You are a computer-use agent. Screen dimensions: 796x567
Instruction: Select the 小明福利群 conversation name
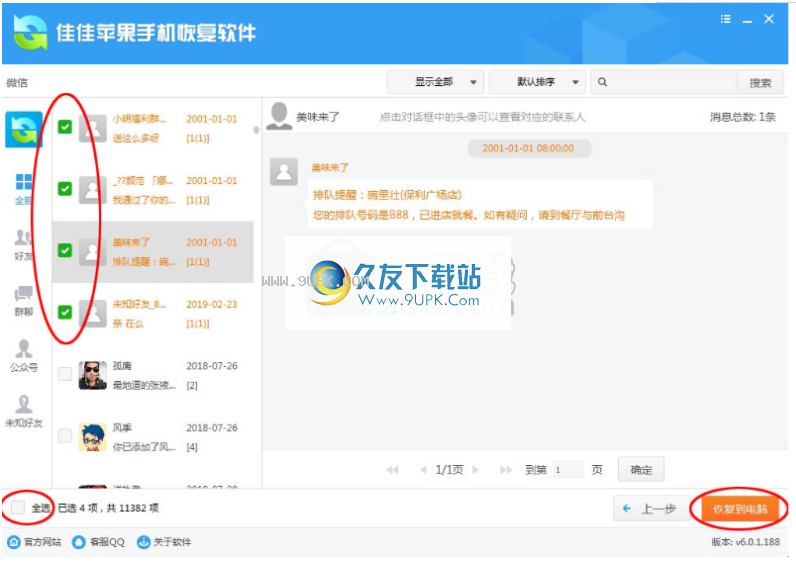(x=140, y=119)
